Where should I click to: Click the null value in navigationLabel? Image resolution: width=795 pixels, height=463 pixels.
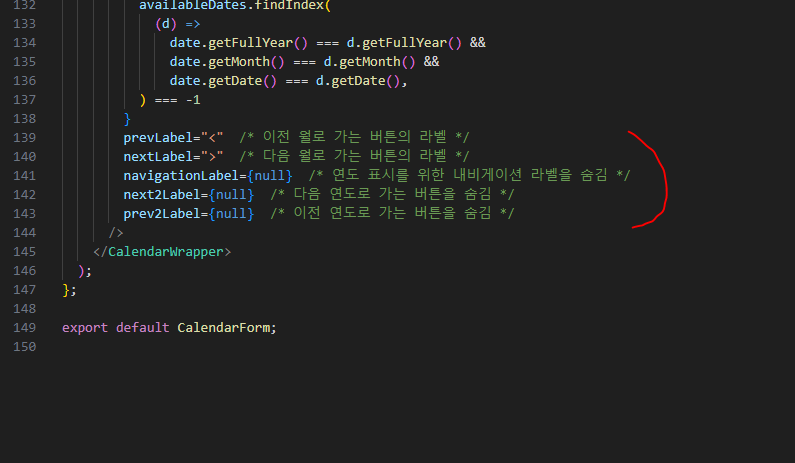click(270, 175)
